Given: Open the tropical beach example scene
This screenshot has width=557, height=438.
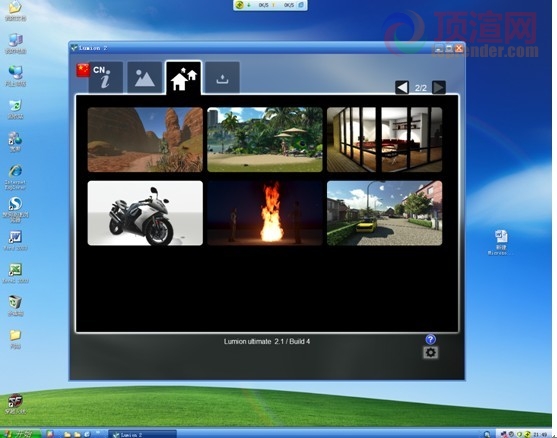Looking at the screenshot, I should pos(265,140).
